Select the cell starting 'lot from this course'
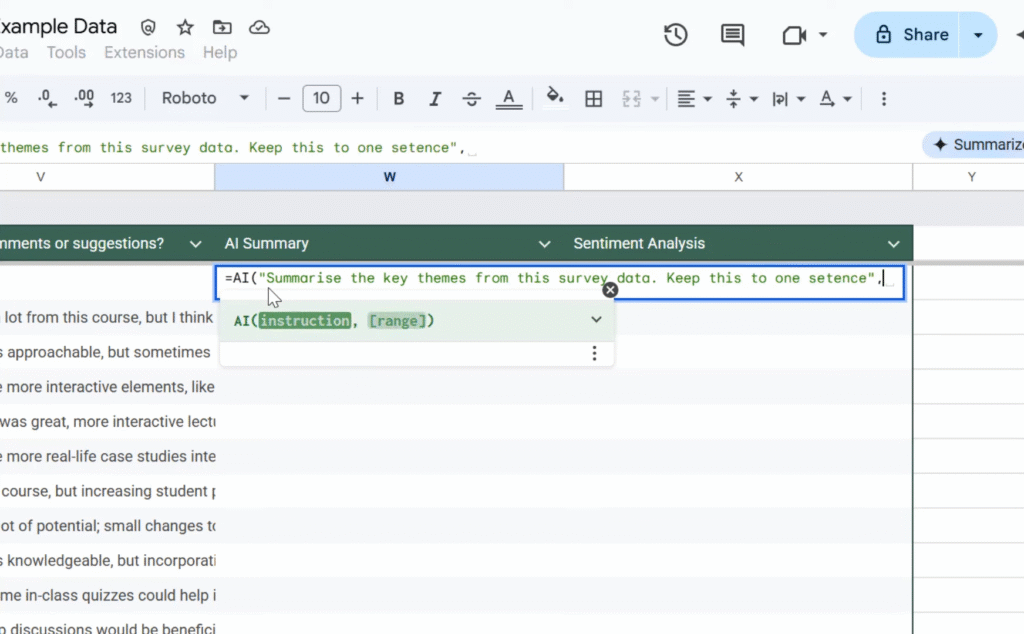This screenshot has height=634, width=1024. [x=107, y=317]
